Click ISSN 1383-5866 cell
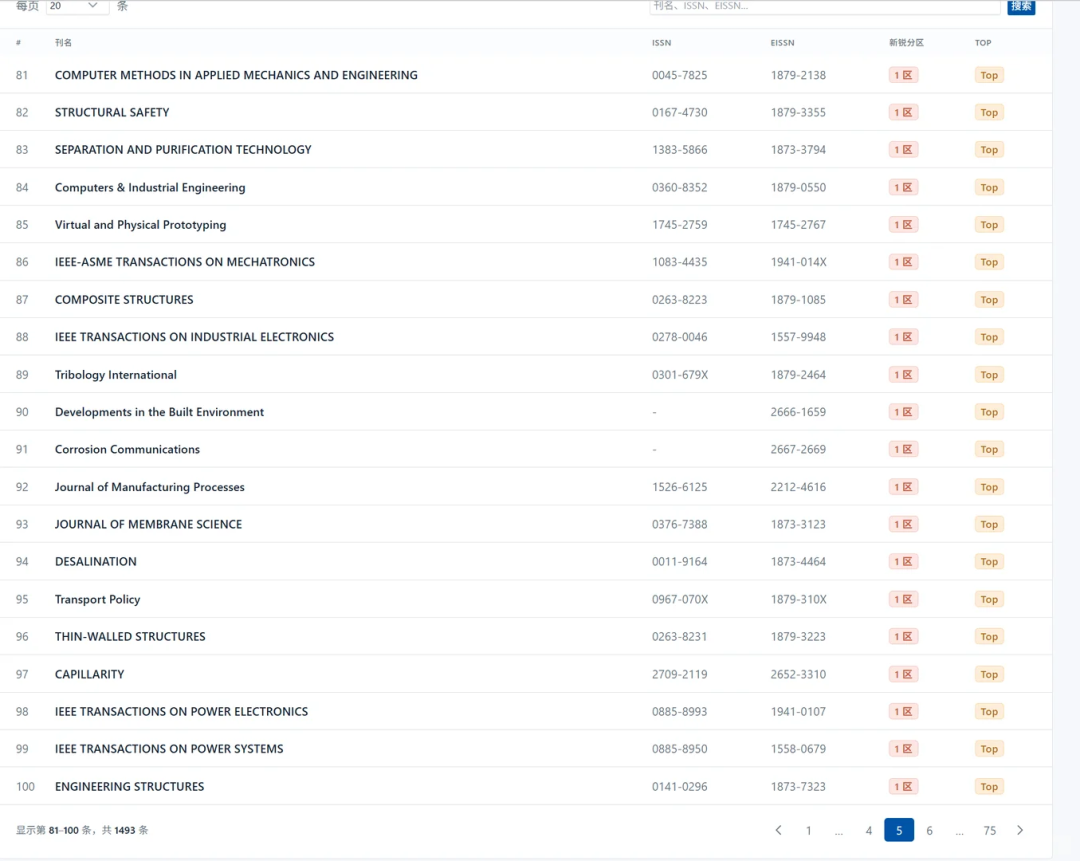This screenshot has width=1080, height=861. click(680, 149)
